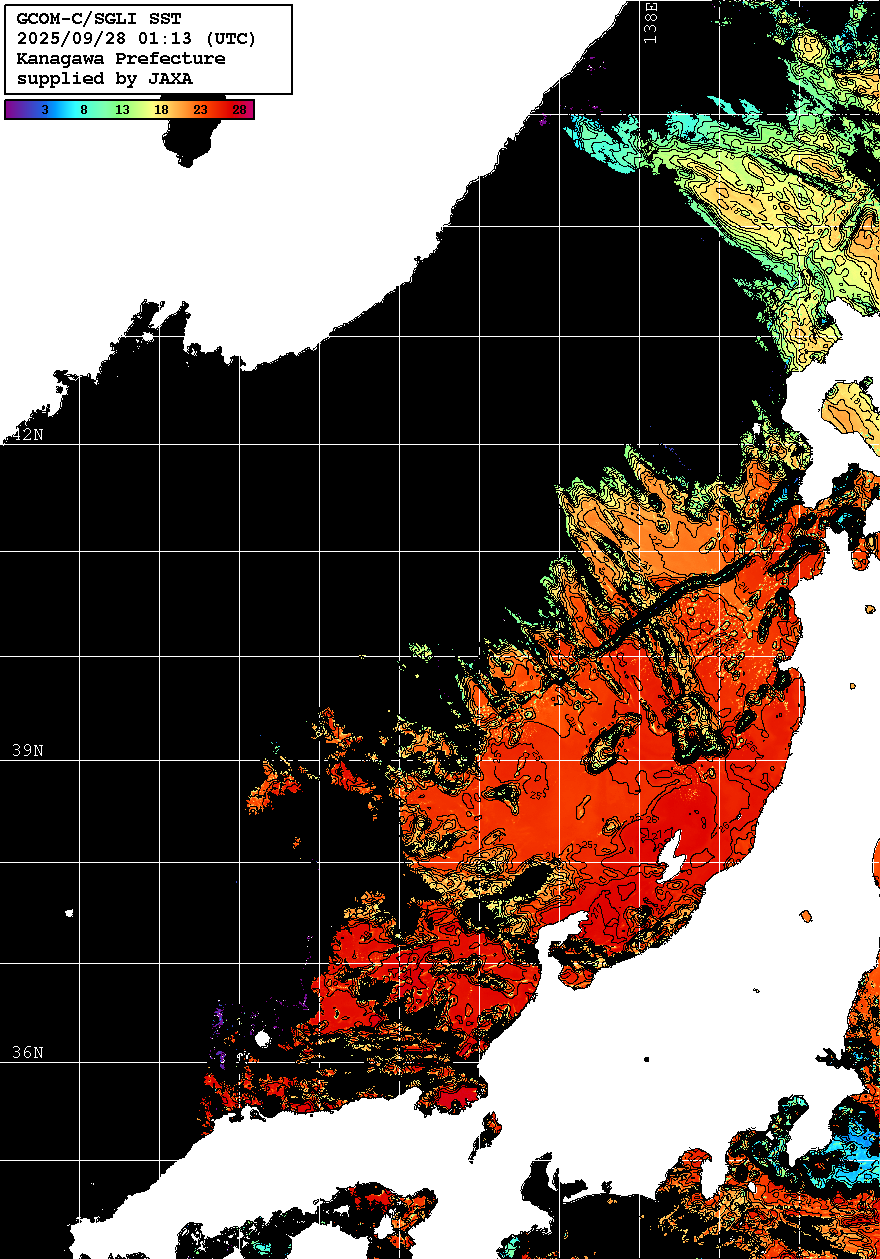The image size is (880, 1259).
Task: Click the GCOM-C/SGLI SST title text
Action: (x=99, y=19)
